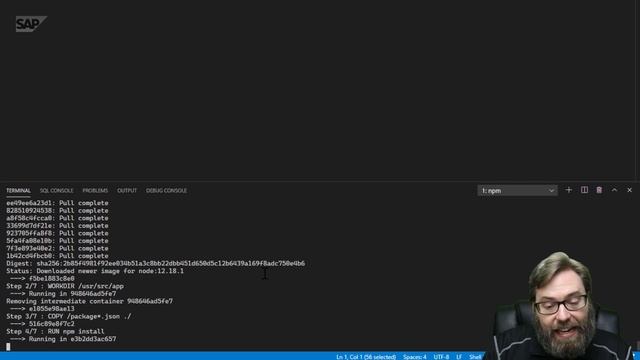Click the terminal cursor prompt line

pos(8,347)
